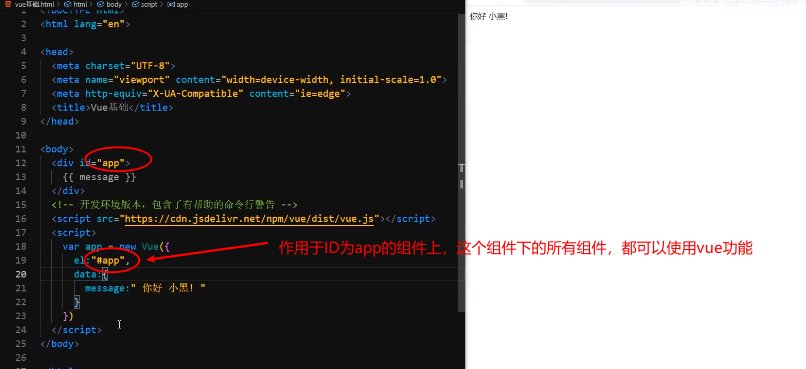Click line number 20 in the gutter
This screenshot has width=806, height=369.
21,274
